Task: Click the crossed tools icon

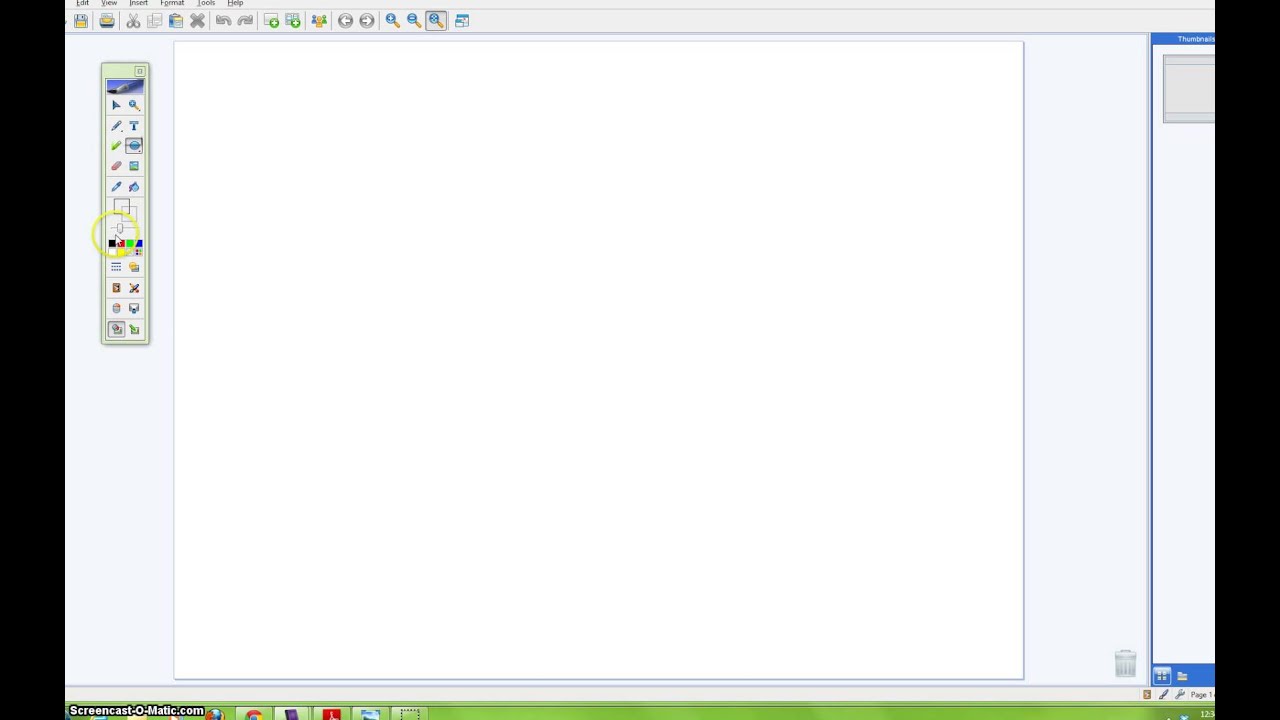Action: [134, 288]
